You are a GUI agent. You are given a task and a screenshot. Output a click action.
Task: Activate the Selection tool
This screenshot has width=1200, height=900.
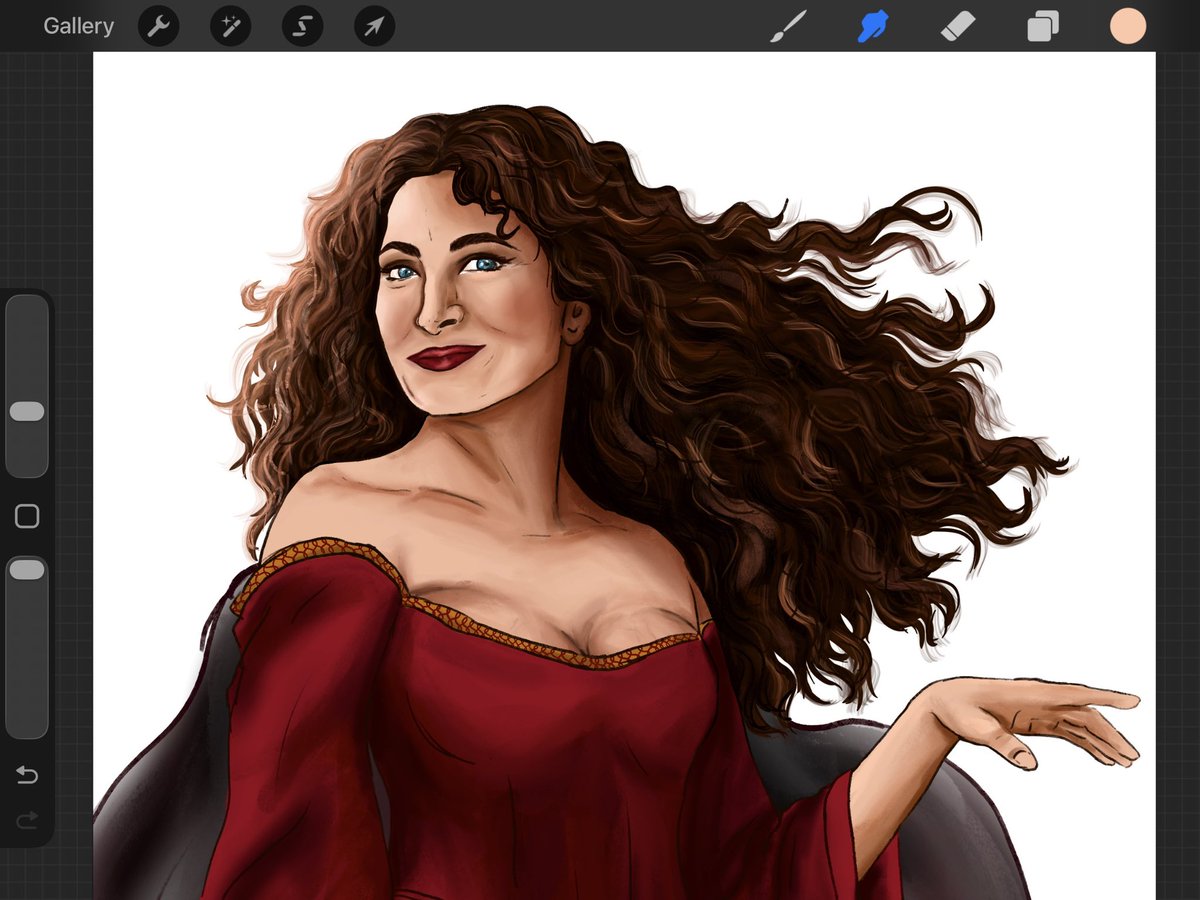[x=302, y=26]
